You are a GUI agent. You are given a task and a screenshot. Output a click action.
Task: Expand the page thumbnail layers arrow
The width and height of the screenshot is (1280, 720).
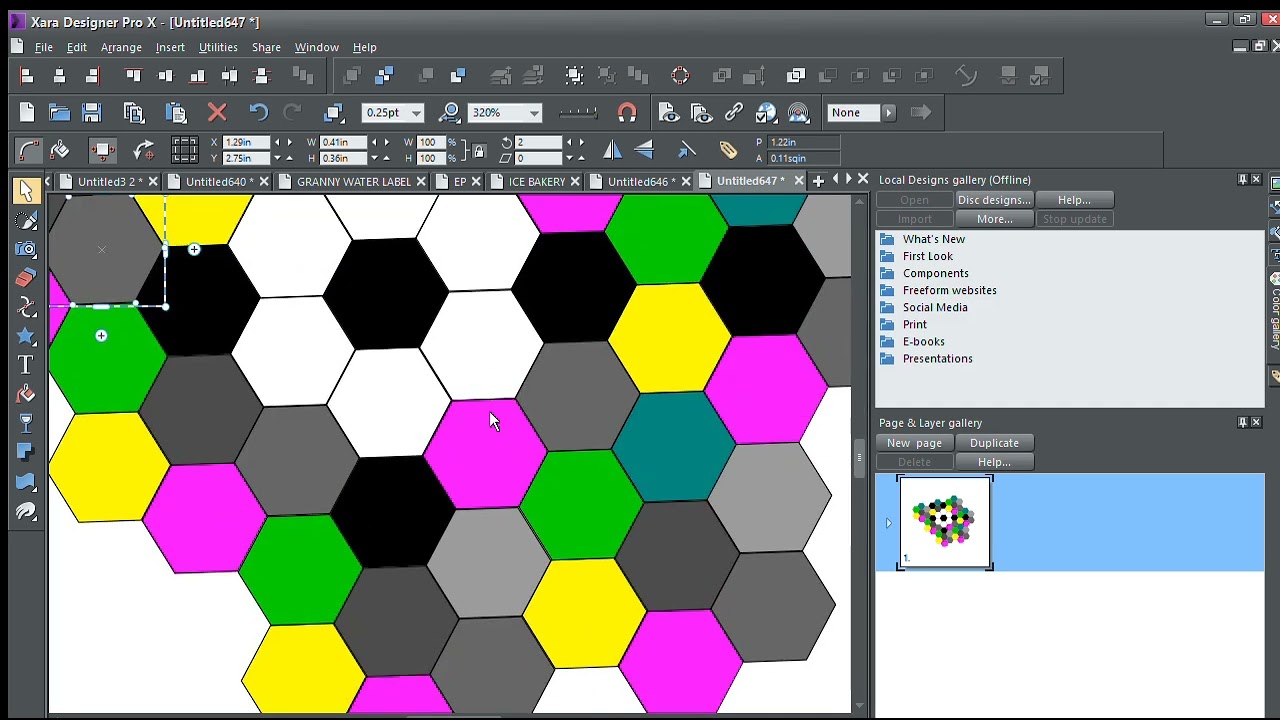coord(888,523)
